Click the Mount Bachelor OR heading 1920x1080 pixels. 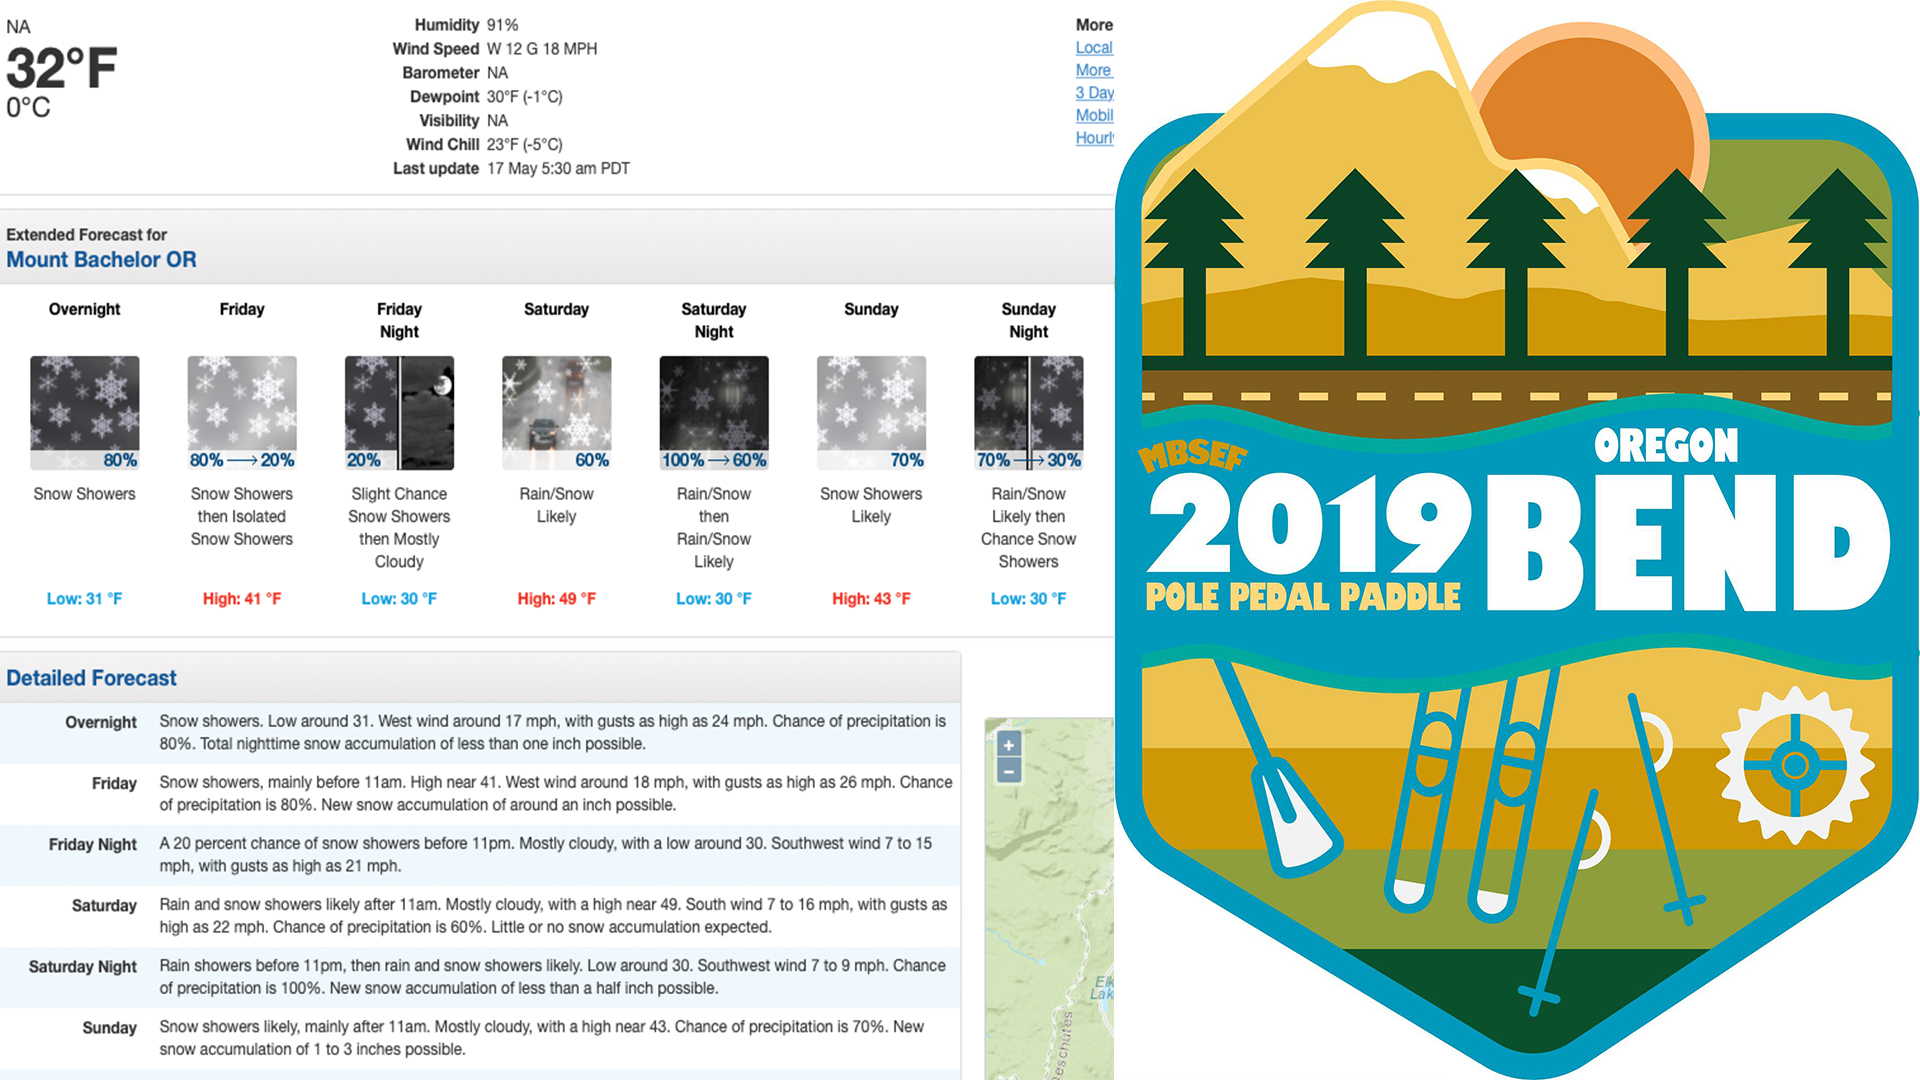tap(101, 260)
